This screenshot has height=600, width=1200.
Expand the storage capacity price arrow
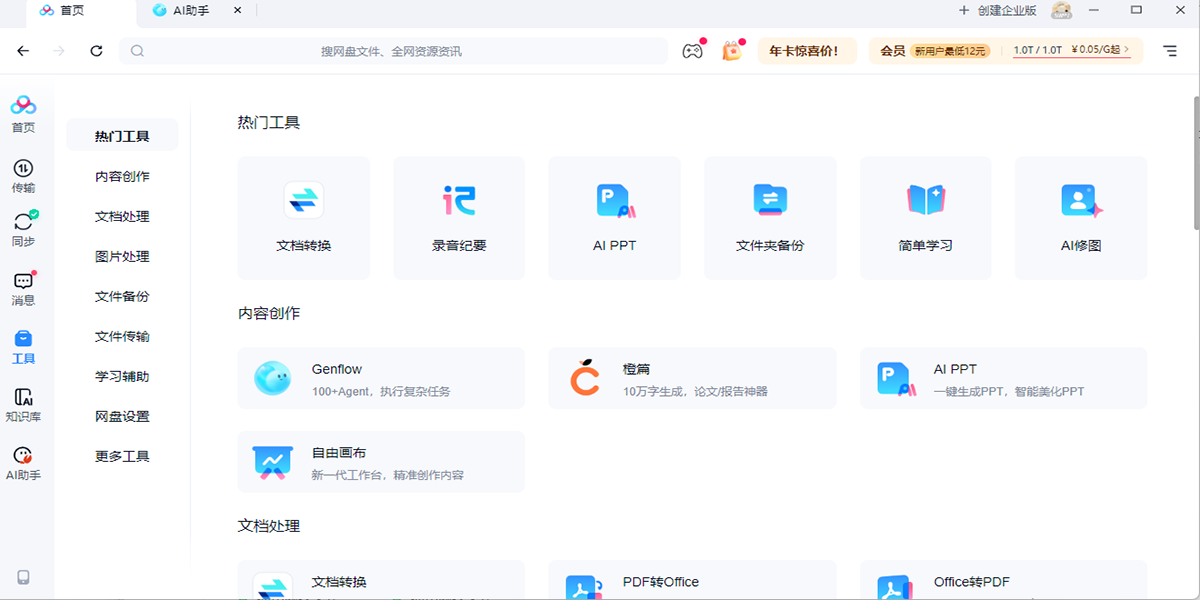[1127, 50]
